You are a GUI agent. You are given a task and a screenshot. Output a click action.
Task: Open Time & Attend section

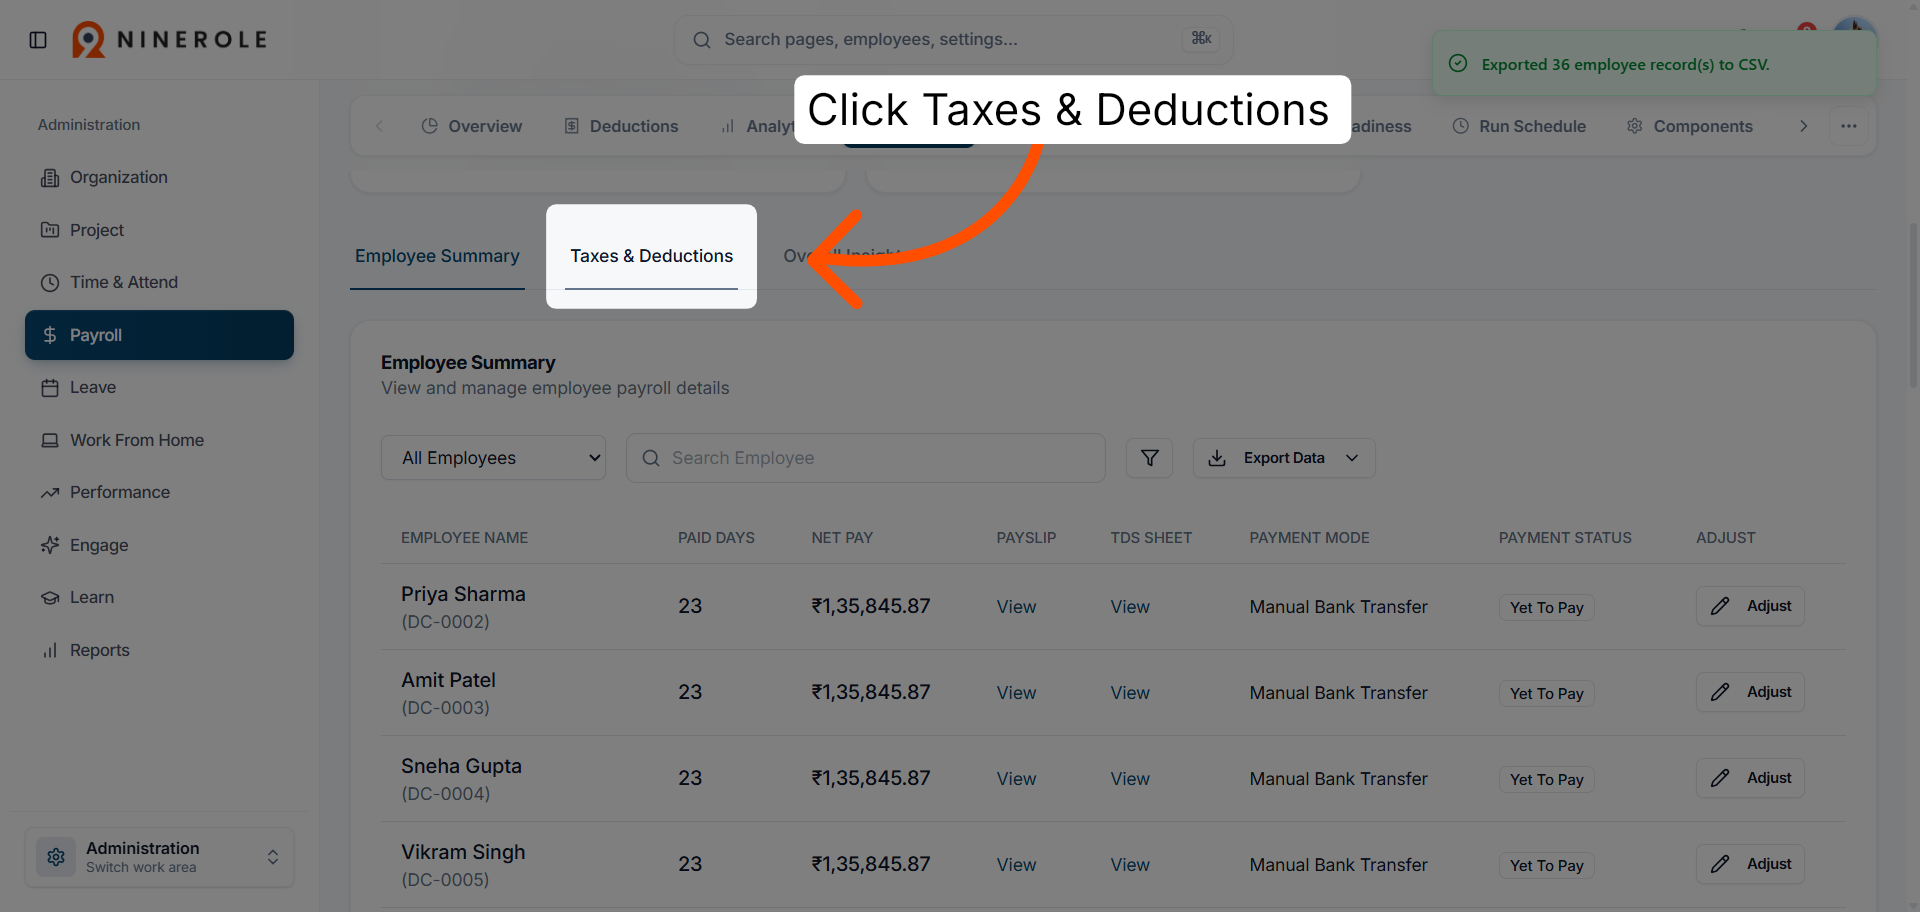(x=159, y=282)
